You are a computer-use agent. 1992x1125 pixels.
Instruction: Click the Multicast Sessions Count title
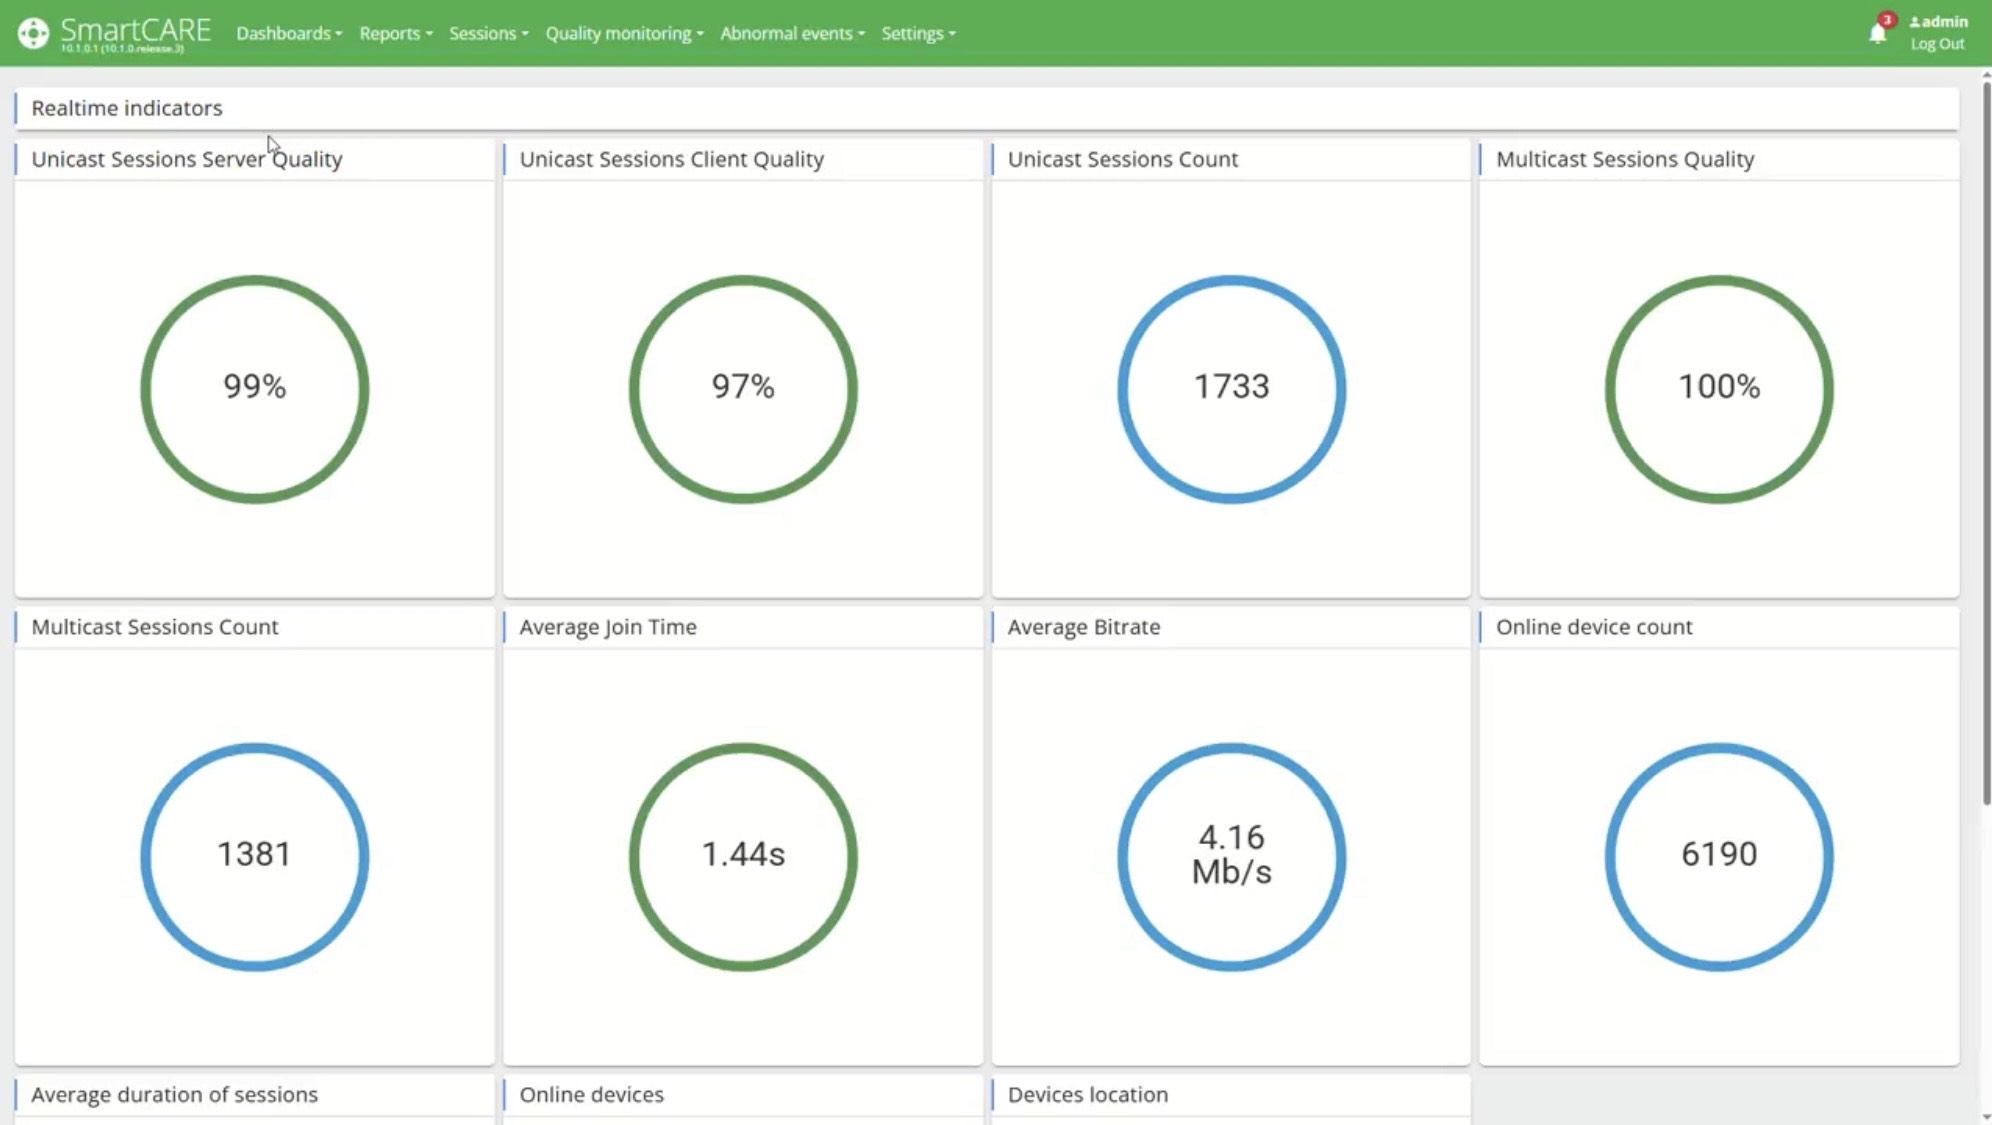pyautogui.click(x=155, y=627)
